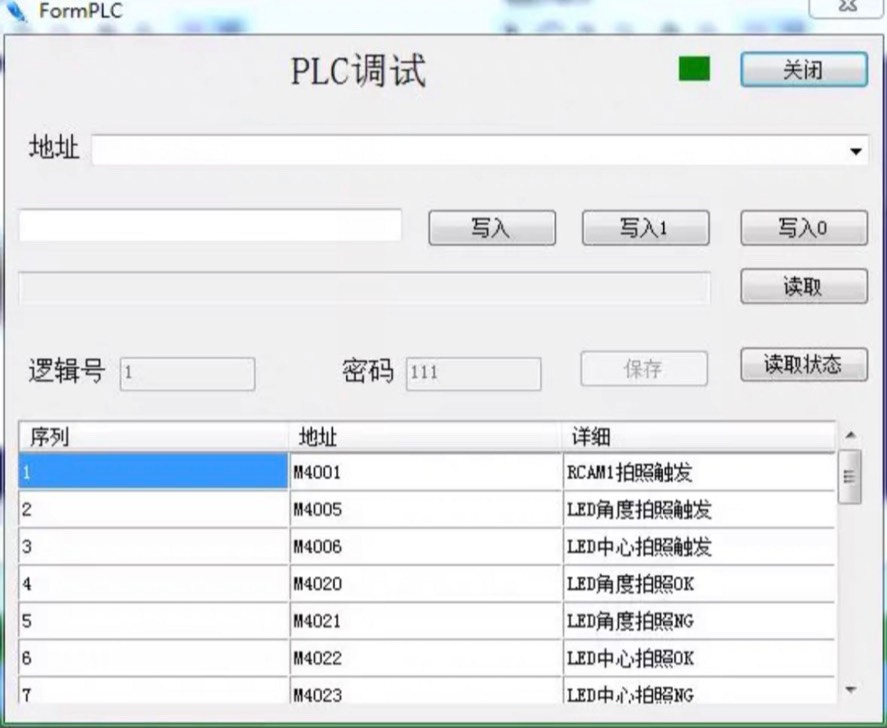Viewport: 887px width, 728px height.
Task: Click the 写入 button
Action: (492, 228)
